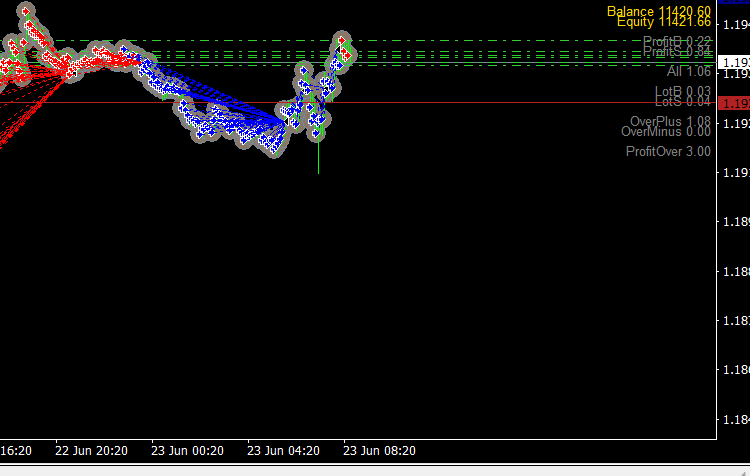Click the 23 Jun 04:20 time label
The height and width of the screenshot is (476, 750).
(x=283, y=451)
